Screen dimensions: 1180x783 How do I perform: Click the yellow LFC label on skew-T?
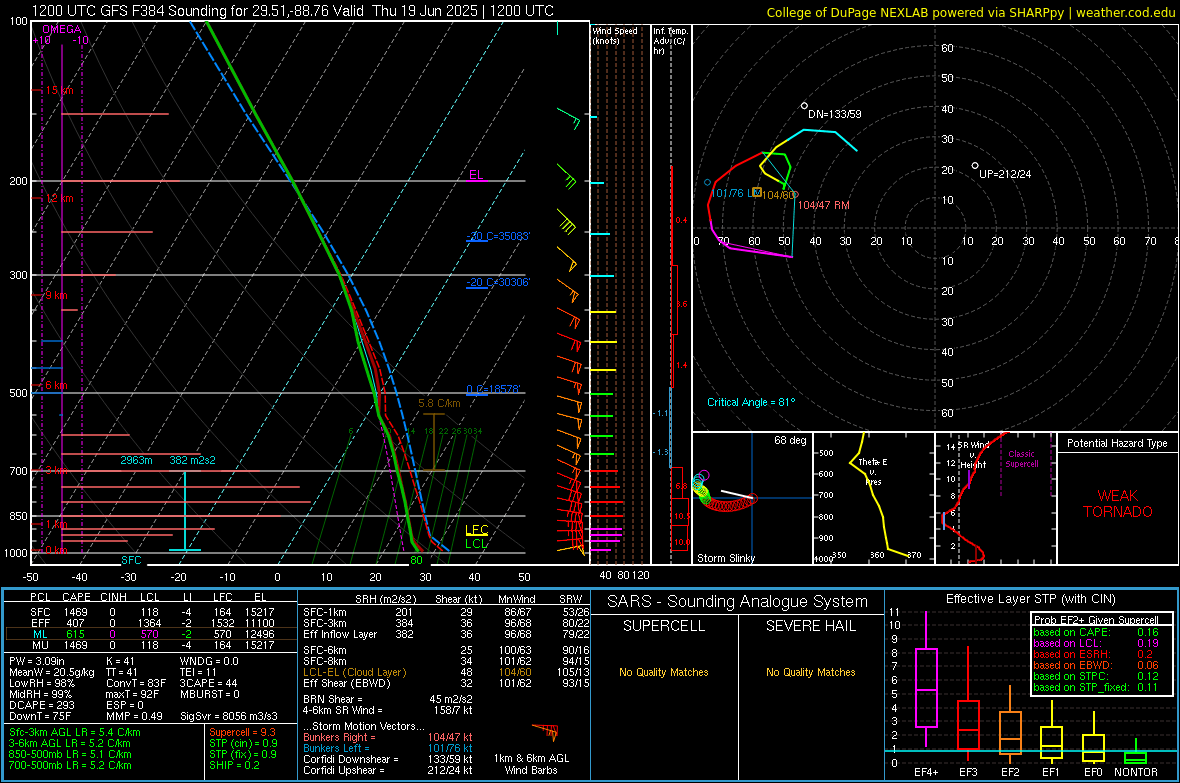click(476, 530)
